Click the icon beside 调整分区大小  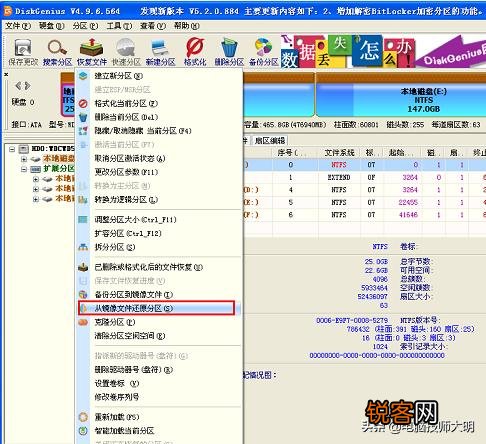coord(83,219)
